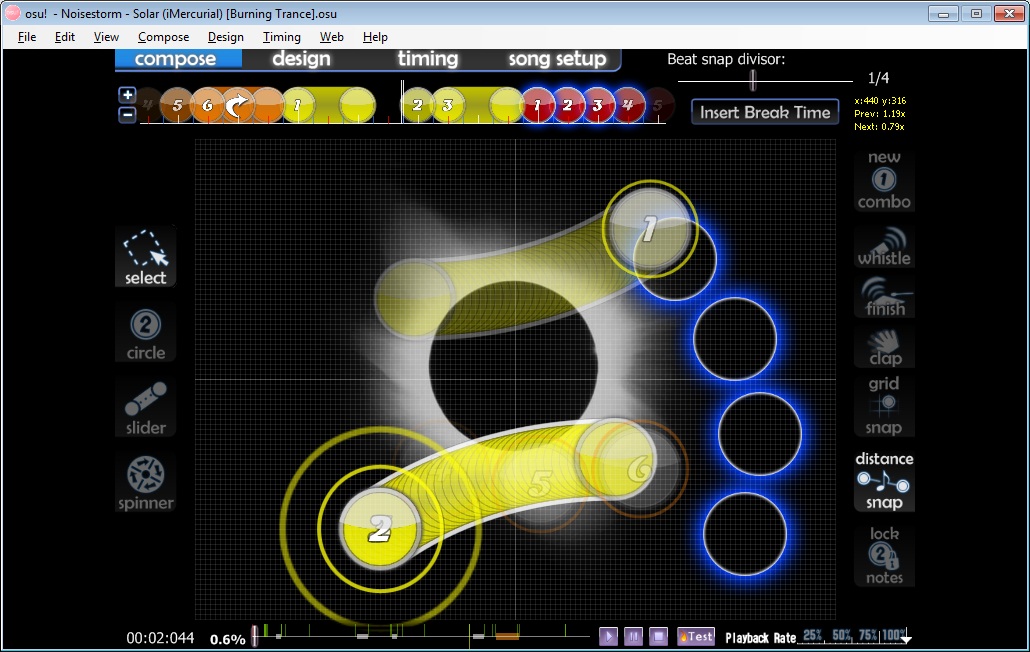Launch Test mode
The height and width of the screenshot is (652, 1030).
click(x=696, y=636)
